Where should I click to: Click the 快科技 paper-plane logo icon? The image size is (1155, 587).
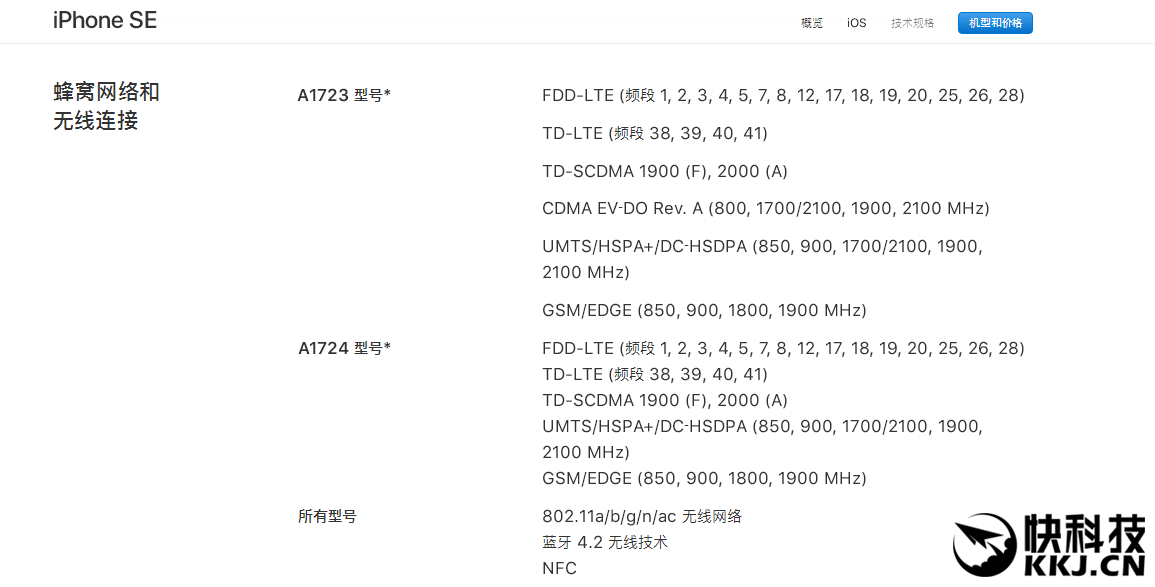pyautogui.click(x=985, y=547)
